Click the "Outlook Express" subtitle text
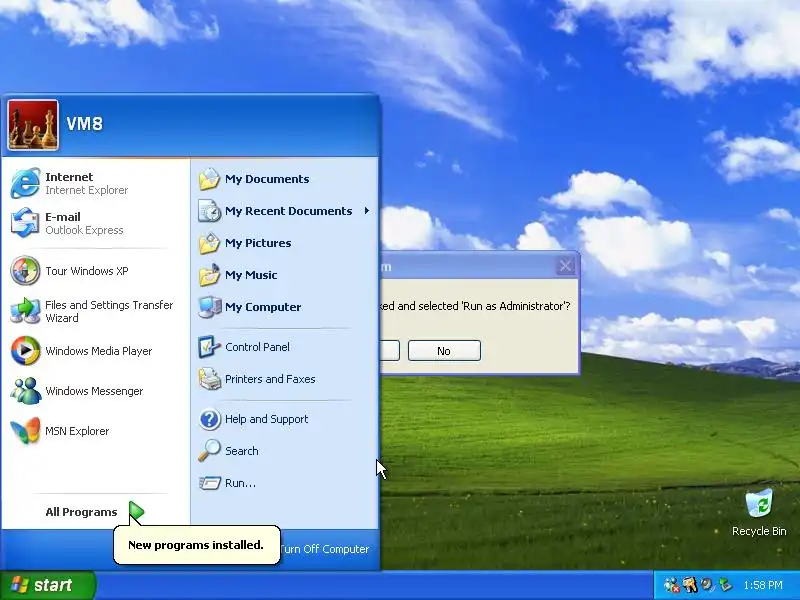This screenshot has height=600, width=800. pyautogui.click(x=84, y=230)
